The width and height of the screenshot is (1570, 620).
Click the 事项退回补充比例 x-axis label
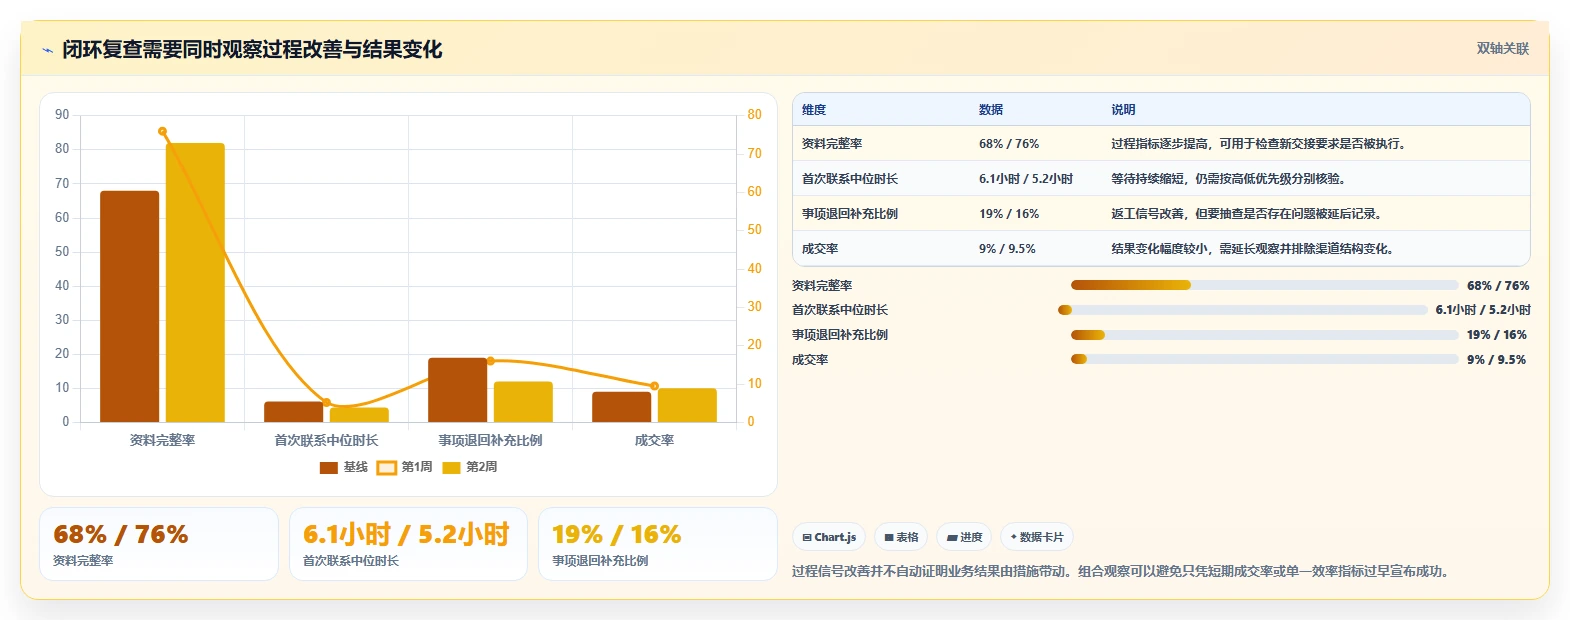490,440
